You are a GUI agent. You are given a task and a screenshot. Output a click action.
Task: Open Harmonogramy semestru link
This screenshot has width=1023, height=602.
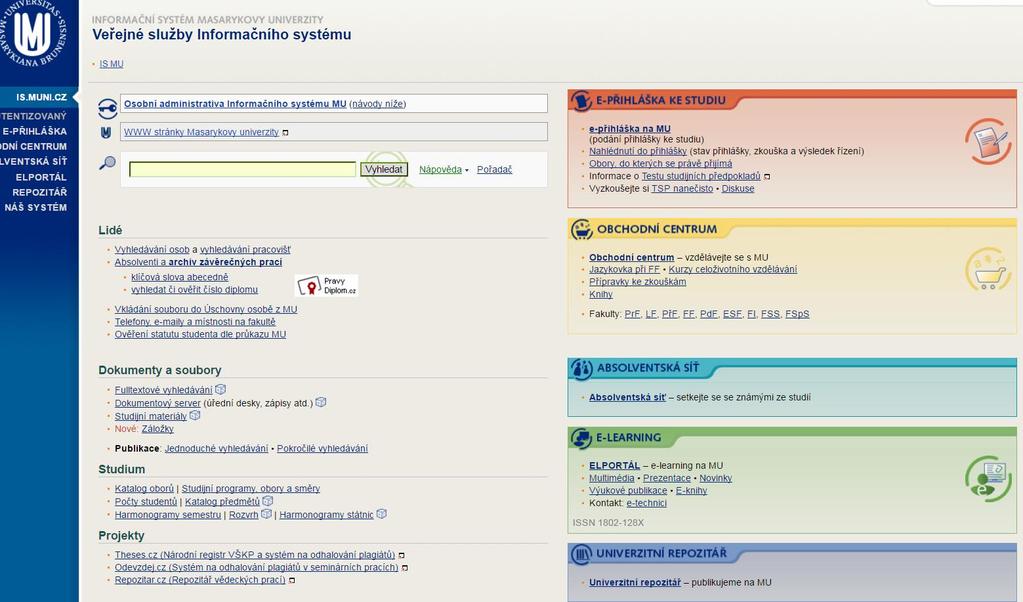pyautogui.click(x=168, y=515)
